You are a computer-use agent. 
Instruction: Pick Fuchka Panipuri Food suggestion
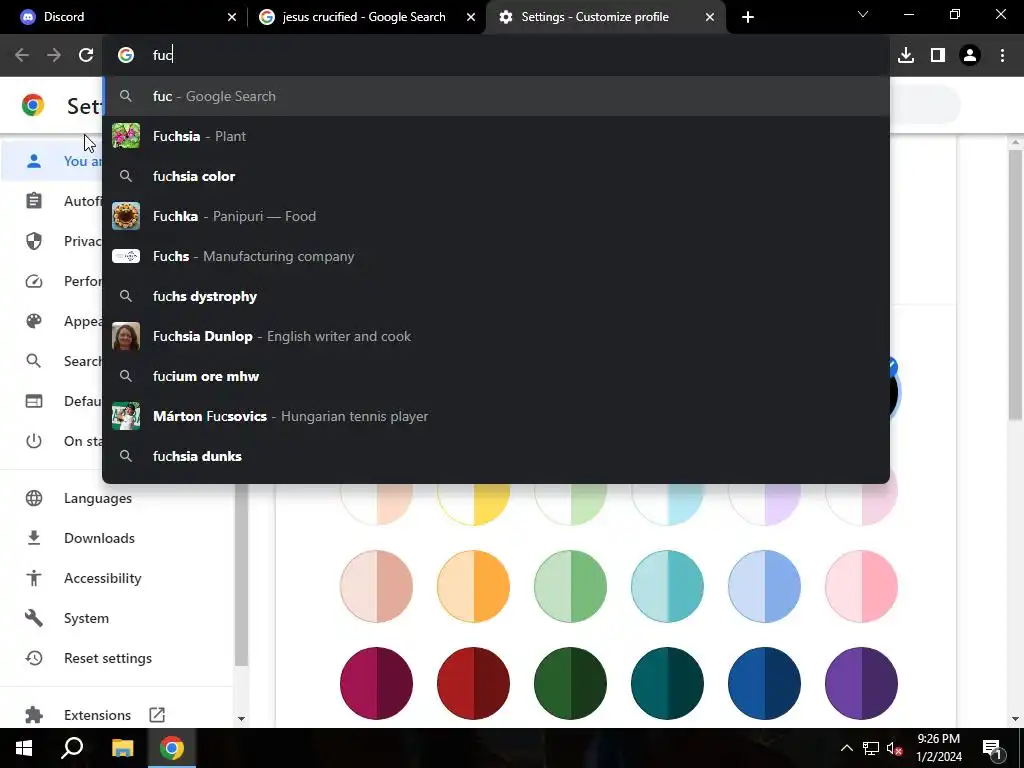point(496,216)
